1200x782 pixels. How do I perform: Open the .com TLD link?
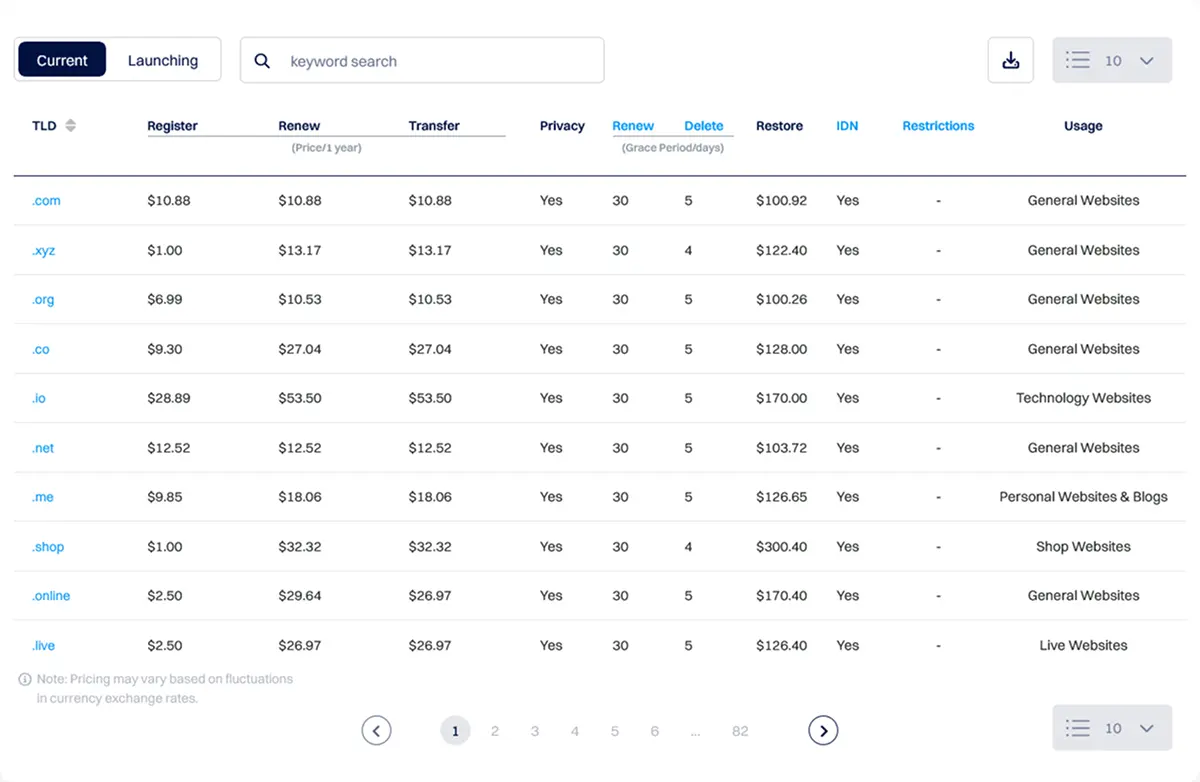[x=46, y=200]
